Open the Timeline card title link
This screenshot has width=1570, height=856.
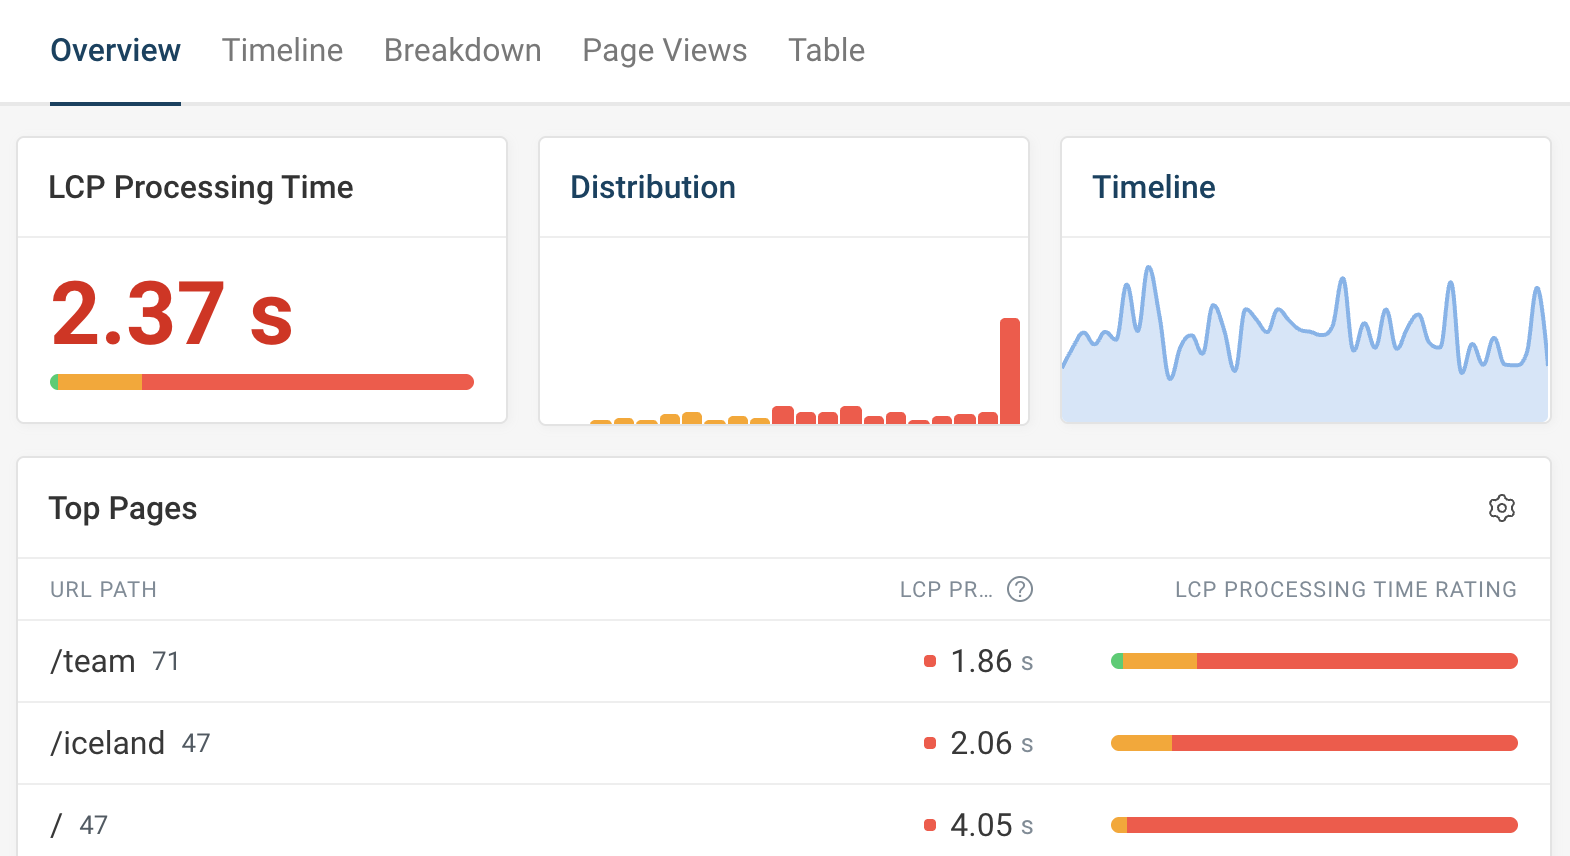(1153, 187)
